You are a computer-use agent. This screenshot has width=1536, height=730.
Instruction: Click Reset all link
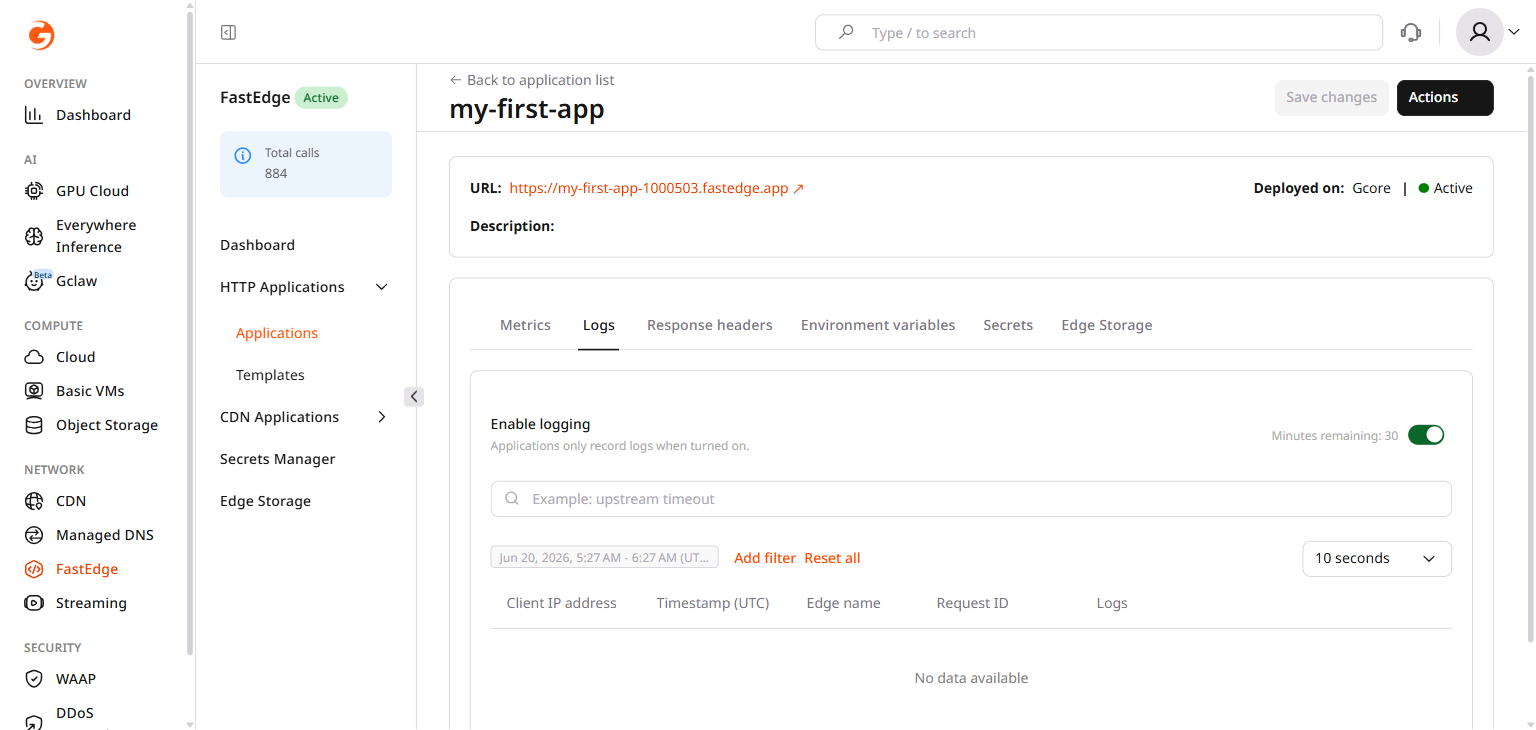832,558
